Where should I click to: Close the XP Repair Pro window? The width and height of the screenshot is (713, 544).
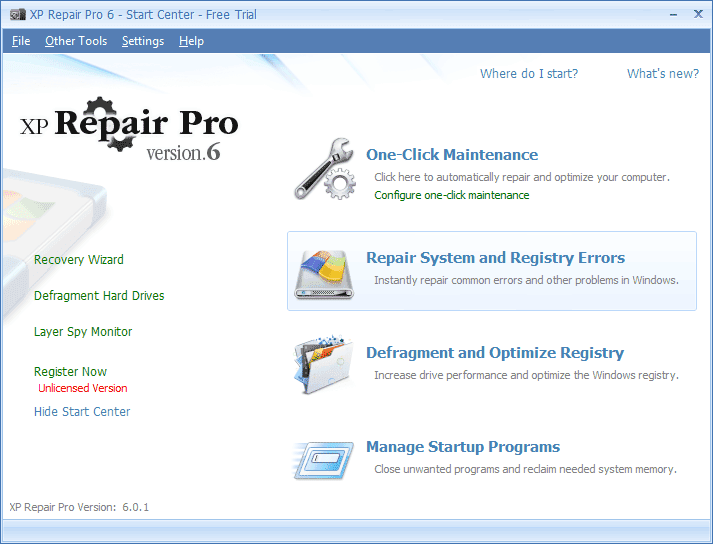click(698, 15)
